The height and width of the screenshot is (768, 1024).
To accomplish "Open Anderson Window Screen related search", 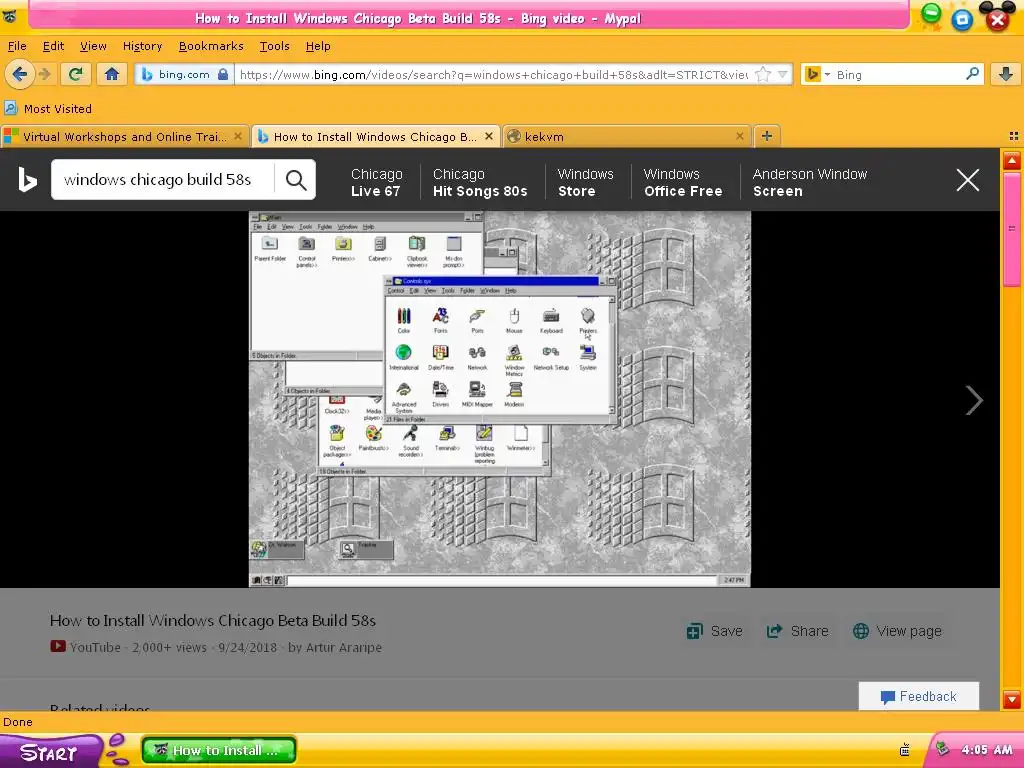I will pyautogui.click(x=810, y=182).
